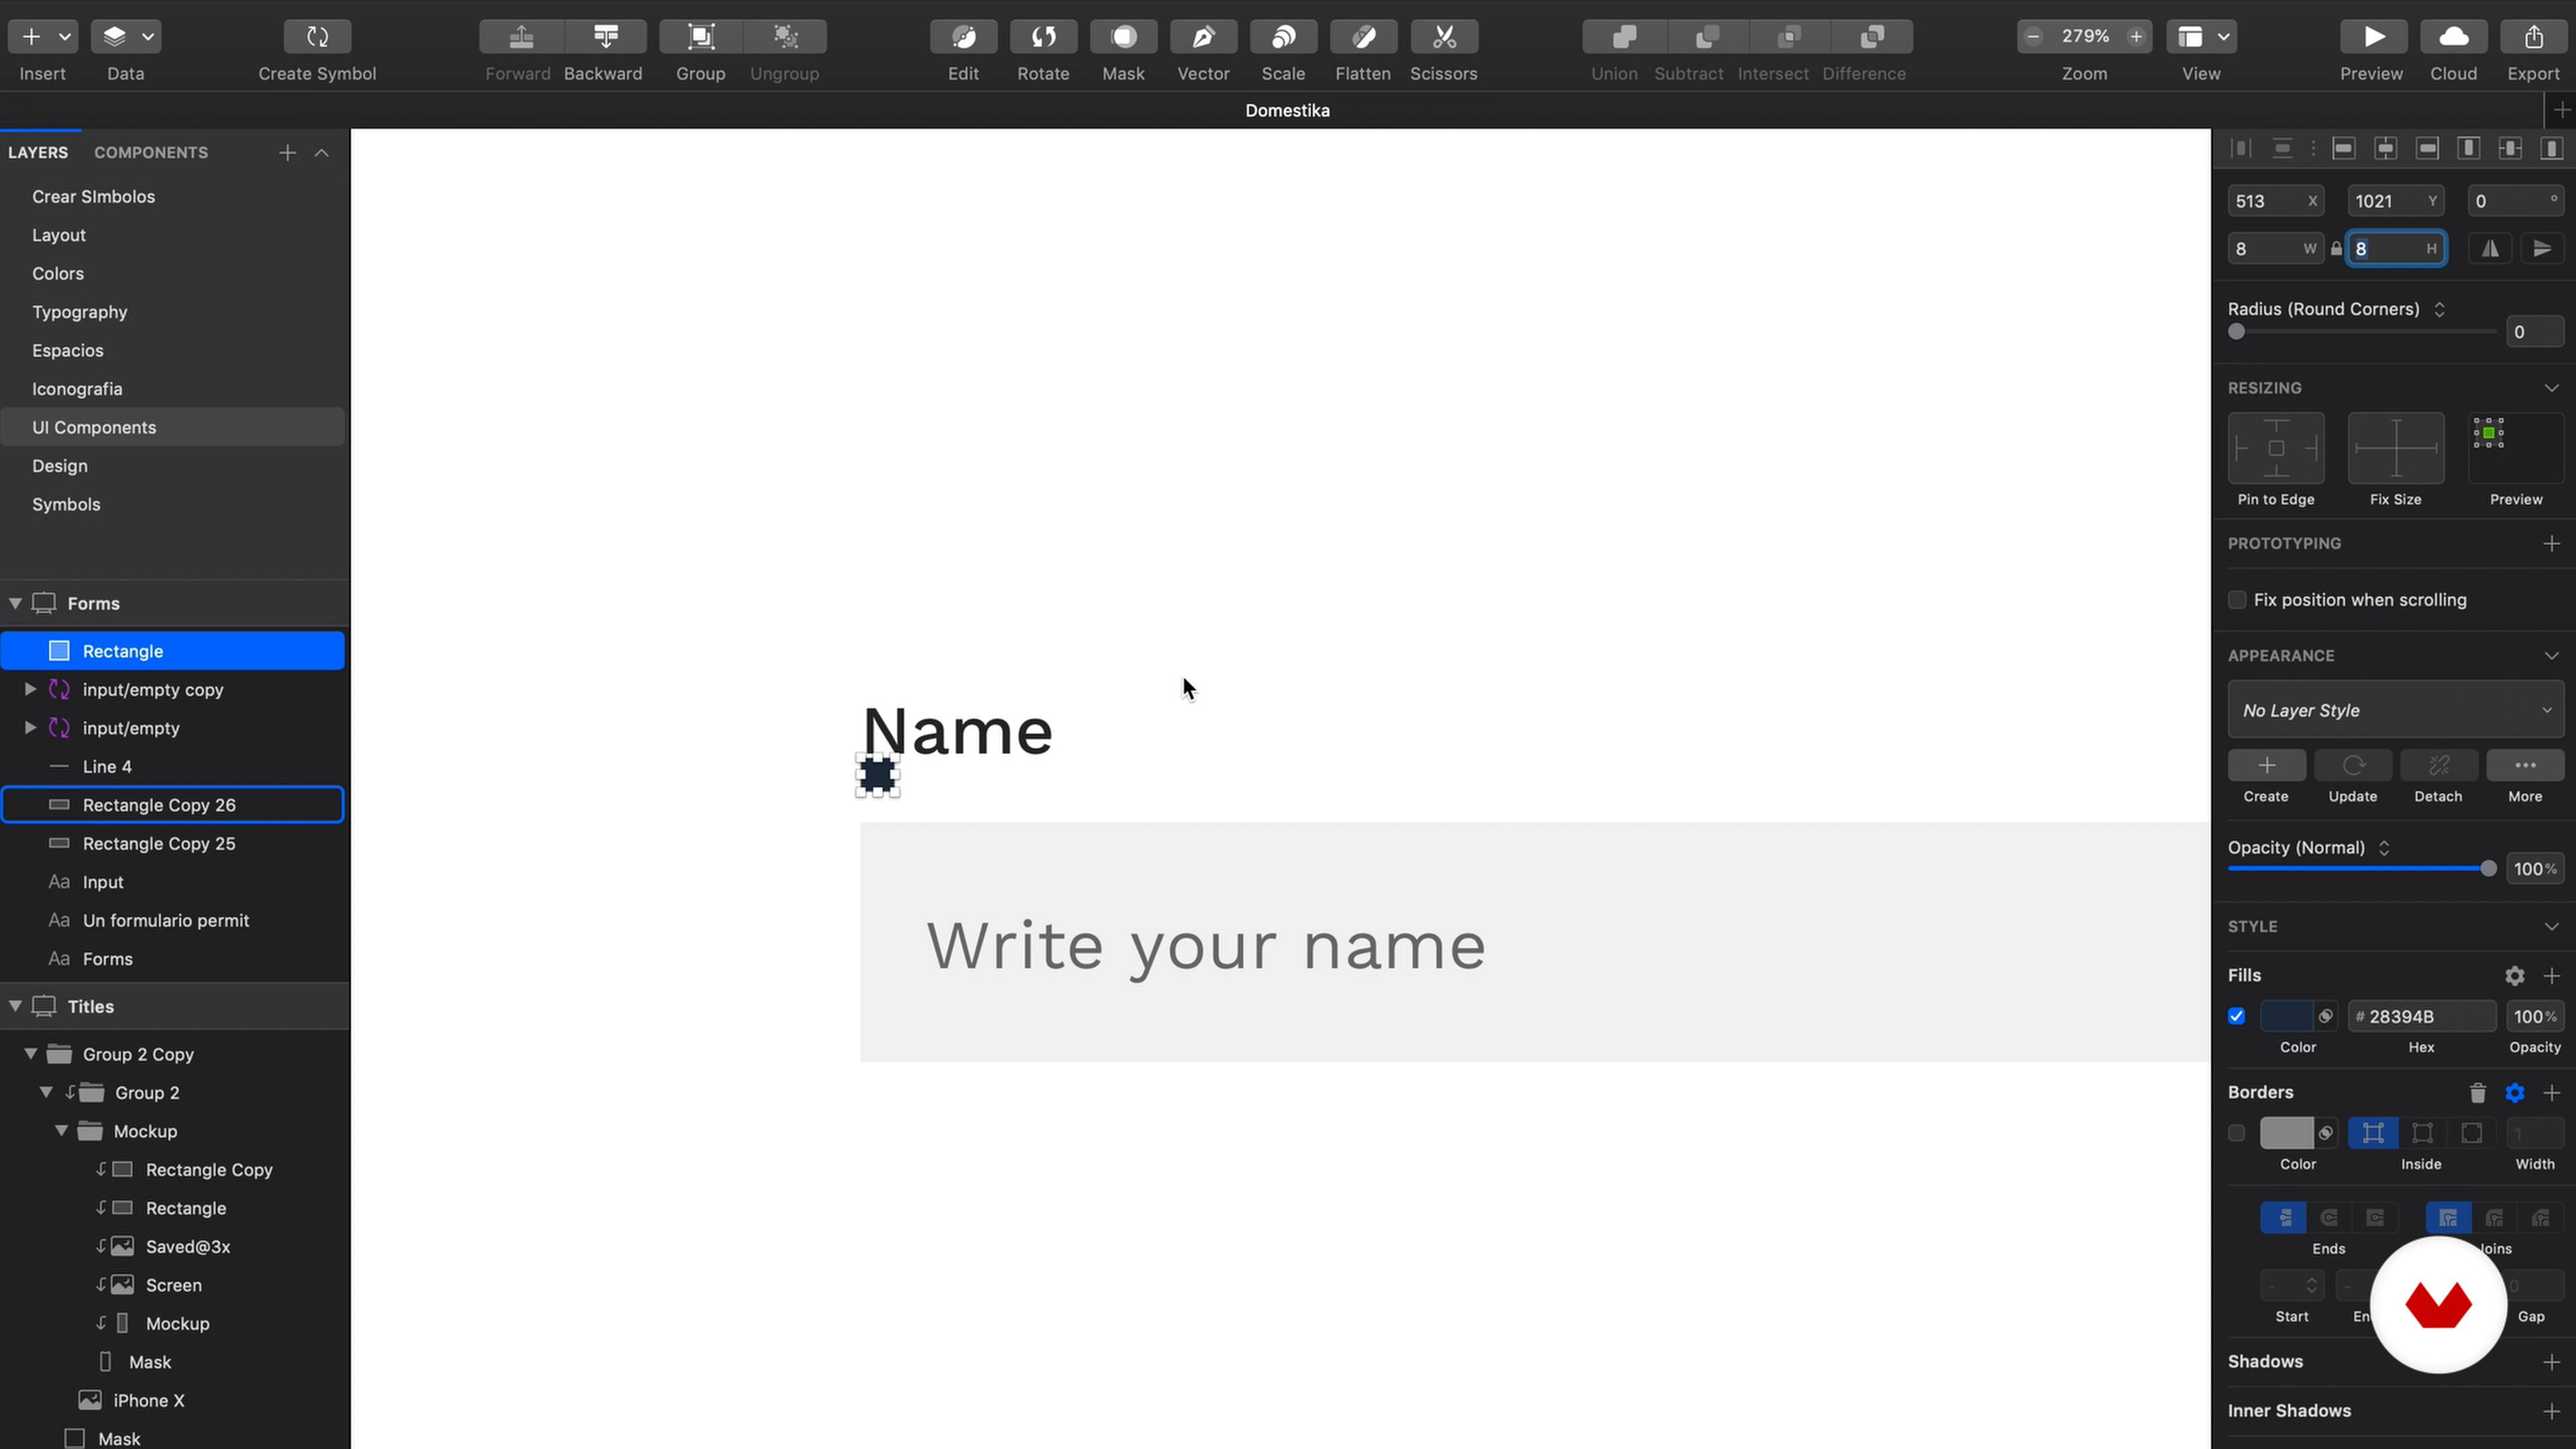Create a new layer style

pyautogui.click(x=2267, y=766)
